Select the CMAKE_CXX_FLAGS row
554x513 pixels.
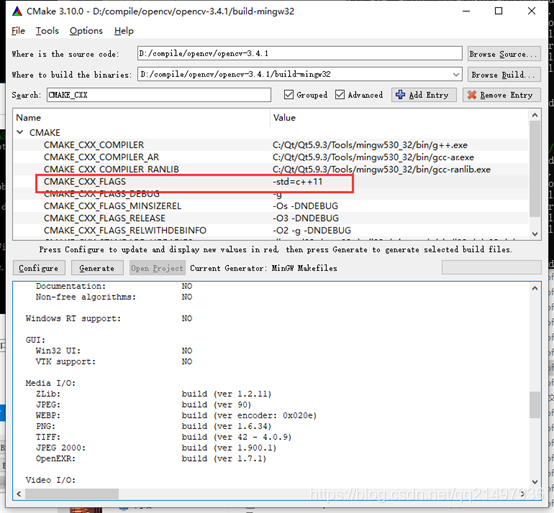pyautogui.click(x=270, y=182)
